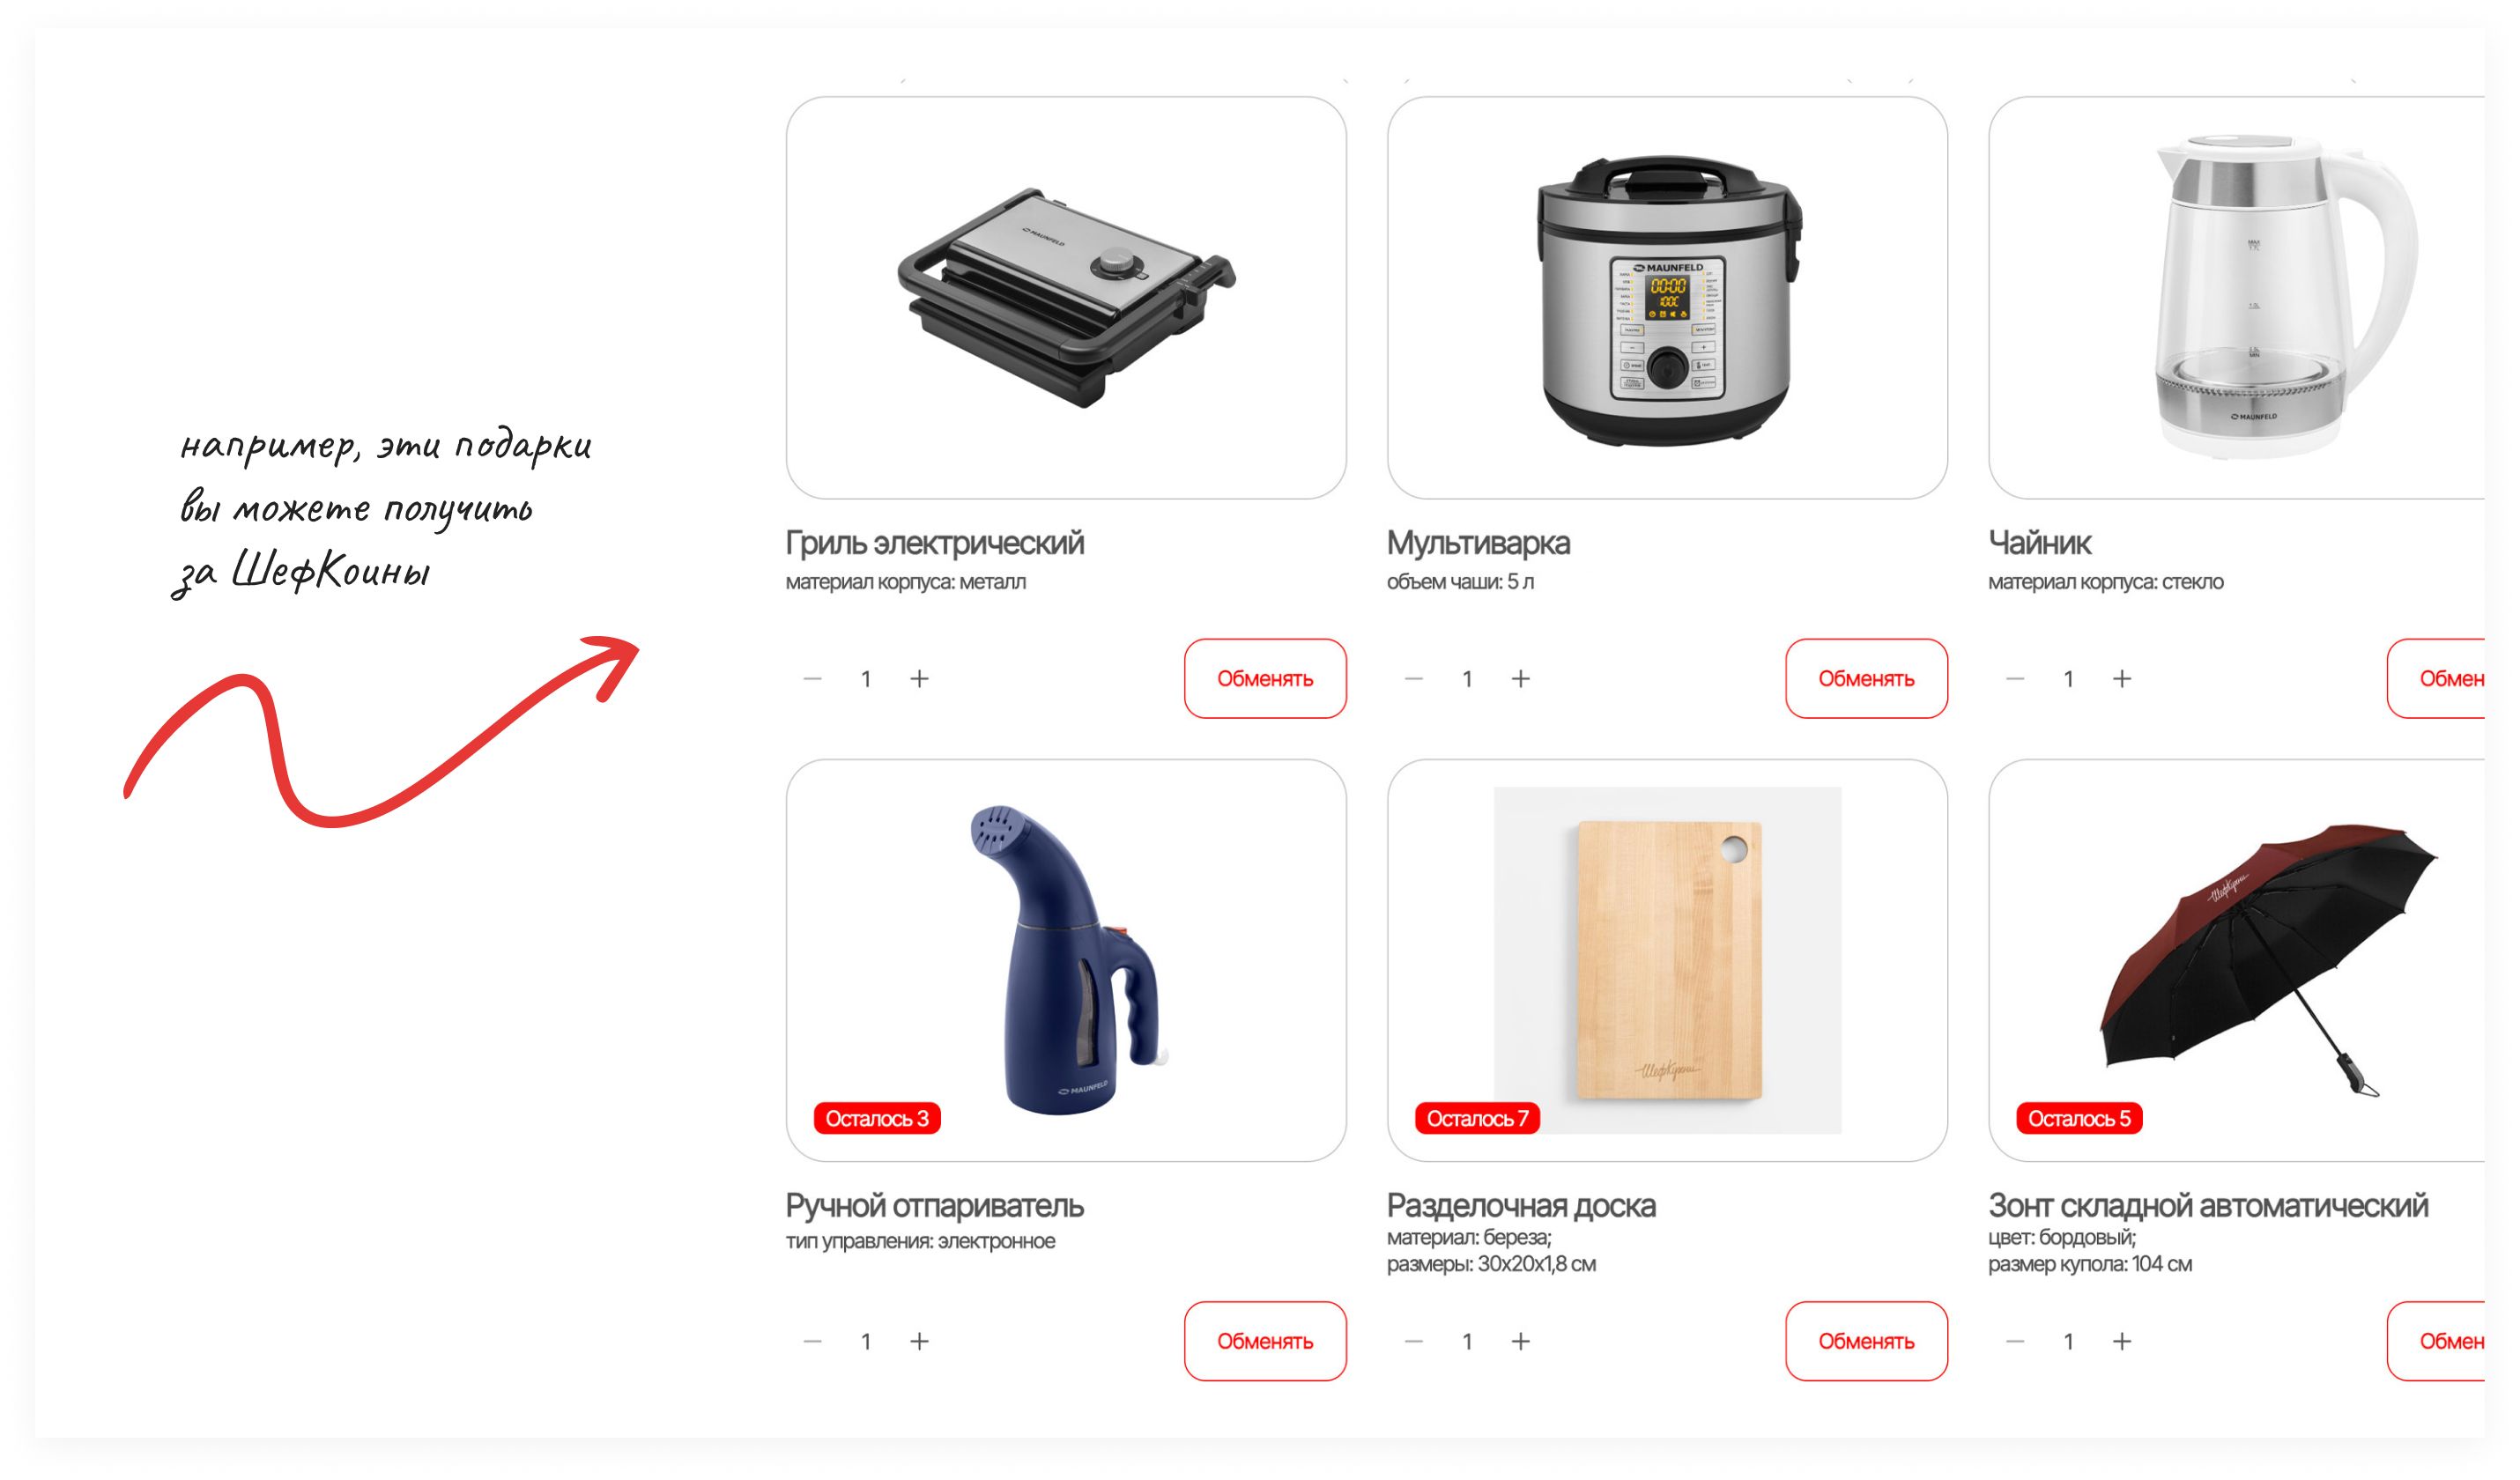Viewport: 2520px width, 1480px height.
Task: Add one more Ручной отпариватель
Action: [x=919, y=1341]
